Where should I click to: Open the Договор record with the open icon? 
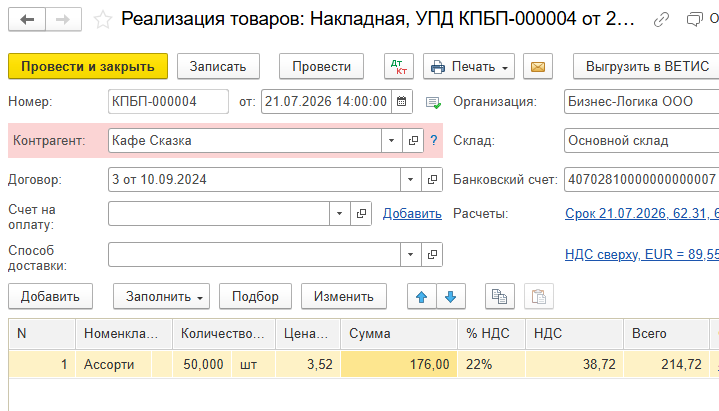coord(432,179)
